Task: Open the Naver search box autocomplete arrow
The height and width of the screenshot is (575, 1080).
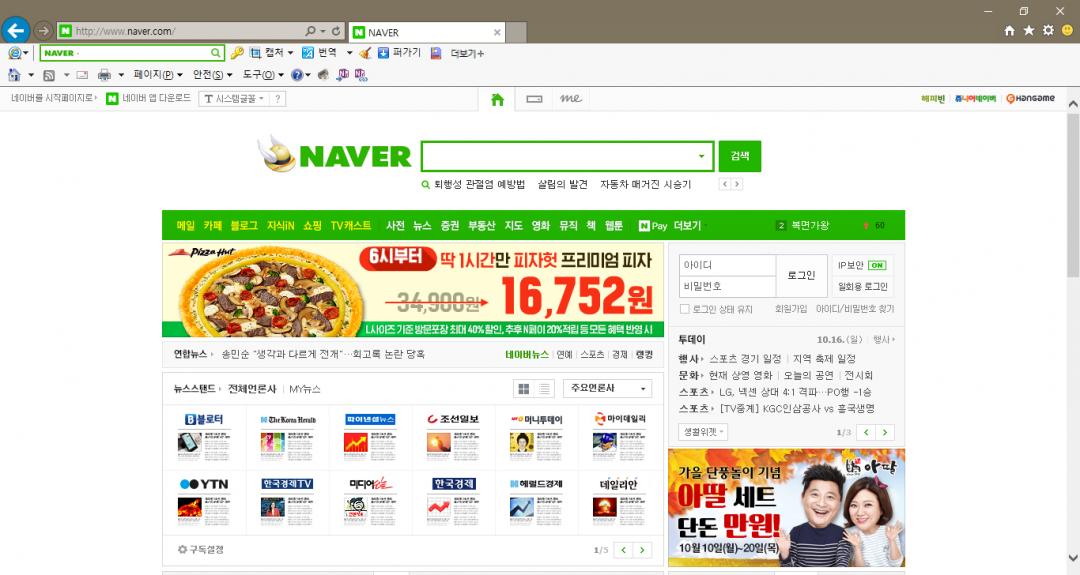Action: coord(701,157)
